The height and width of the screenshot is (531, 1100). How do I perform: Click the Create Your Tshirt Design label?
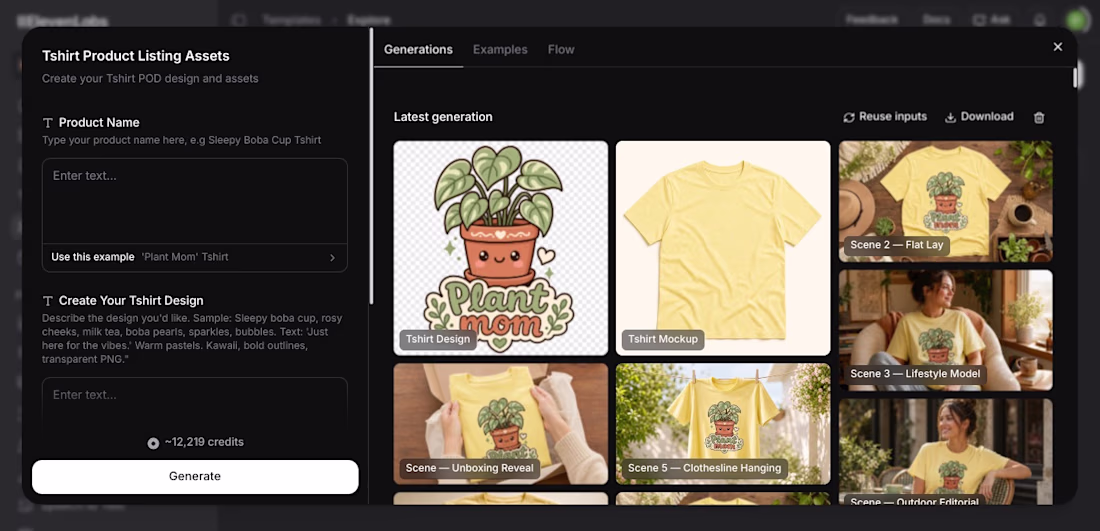[131, 301]
